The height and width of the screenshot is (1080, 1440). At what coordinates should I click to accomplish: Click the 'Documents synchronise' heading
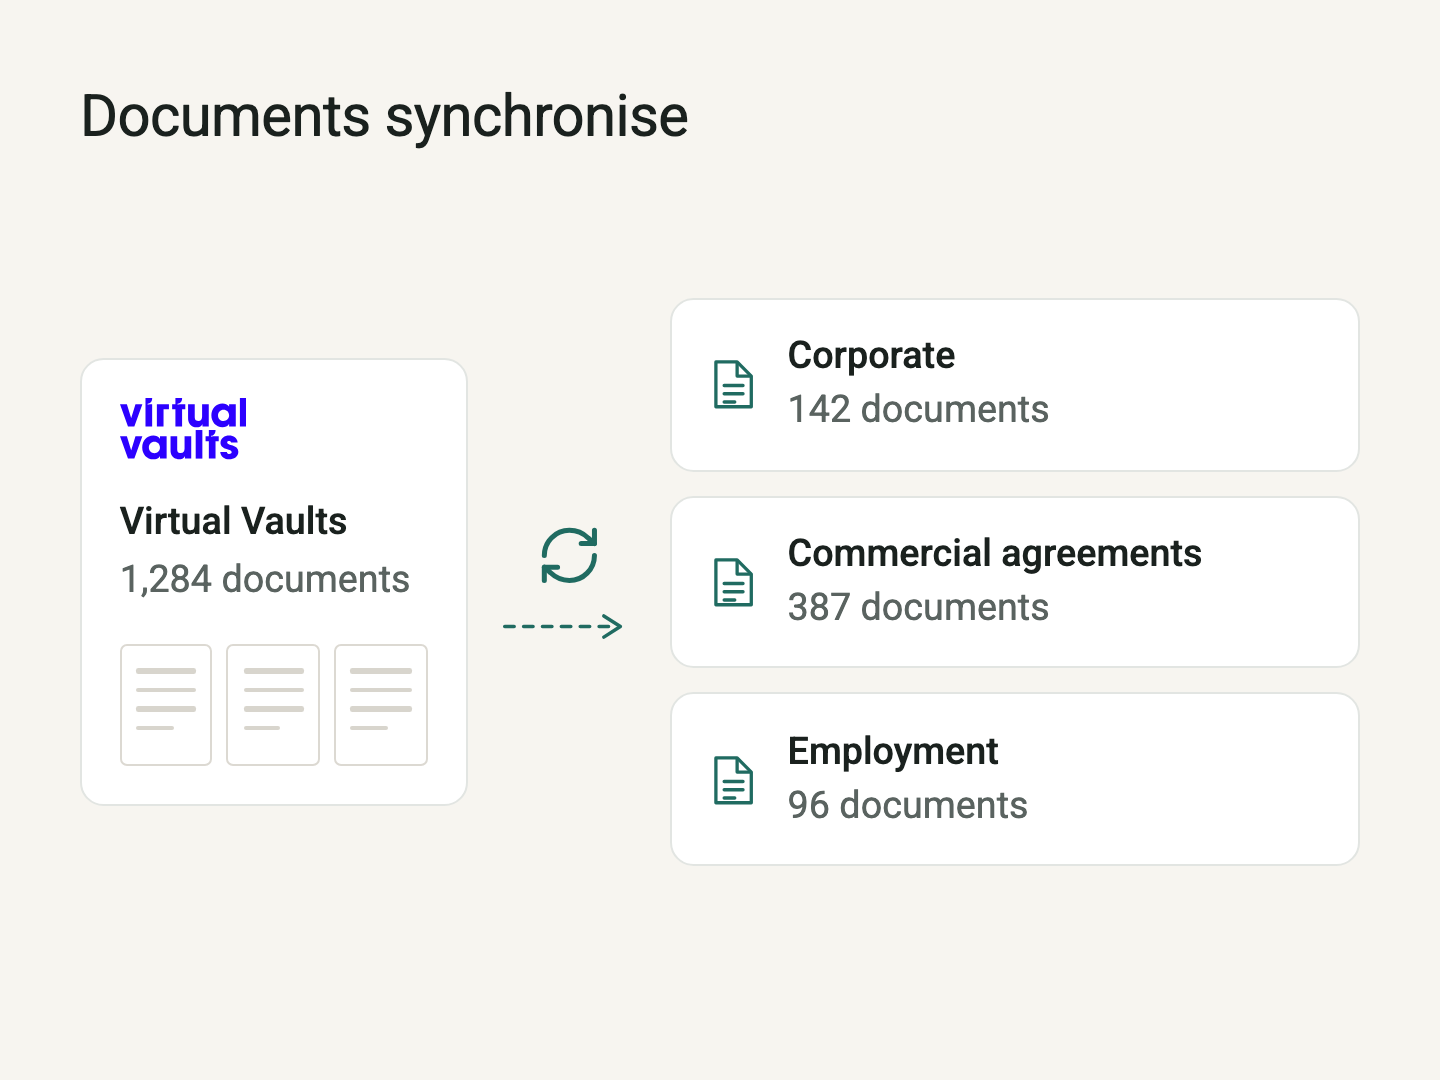pyautogui.click(x=385, y=117)
